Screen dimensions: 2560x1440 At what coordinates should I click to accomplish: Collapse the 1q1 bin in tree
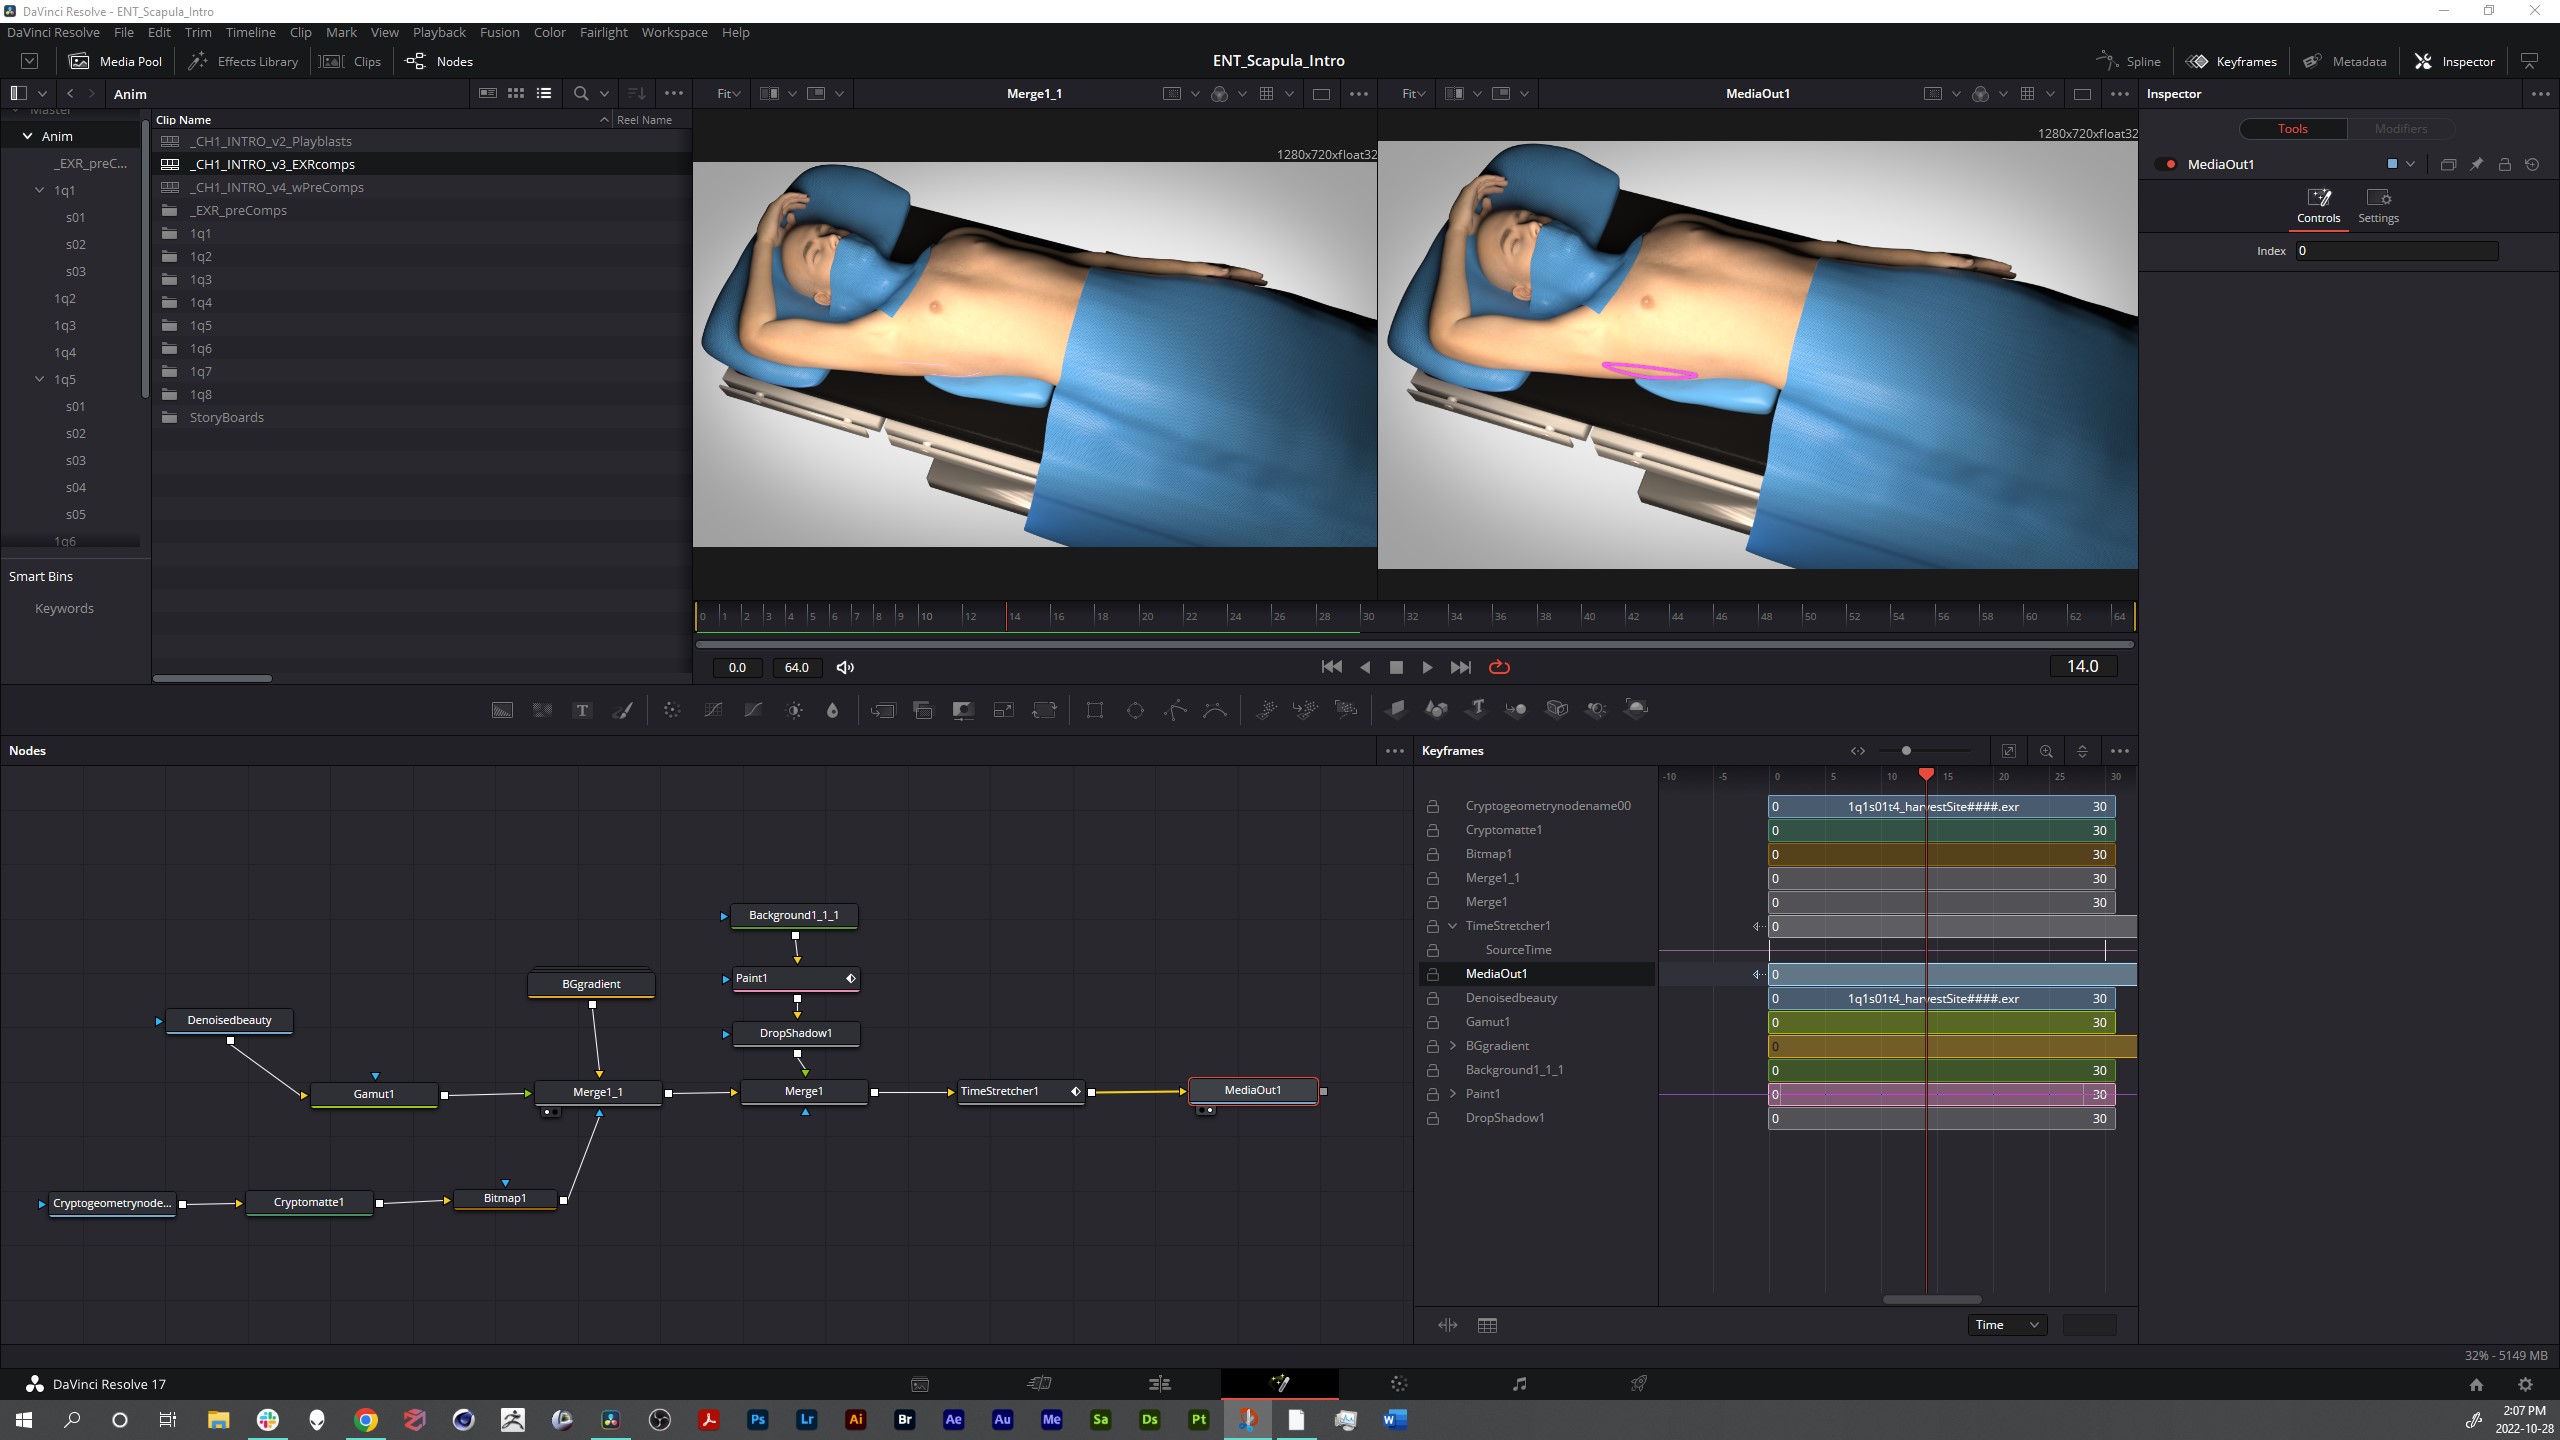click(x=40, y=190)
